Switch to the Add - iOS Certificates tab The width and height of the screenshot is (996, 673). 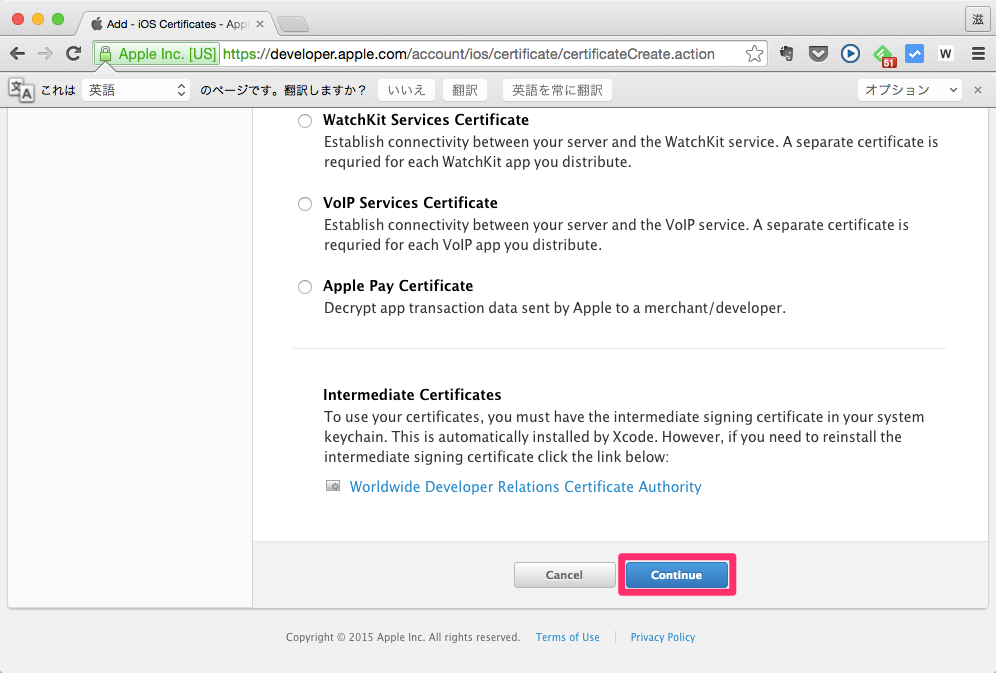click(178, 24)
